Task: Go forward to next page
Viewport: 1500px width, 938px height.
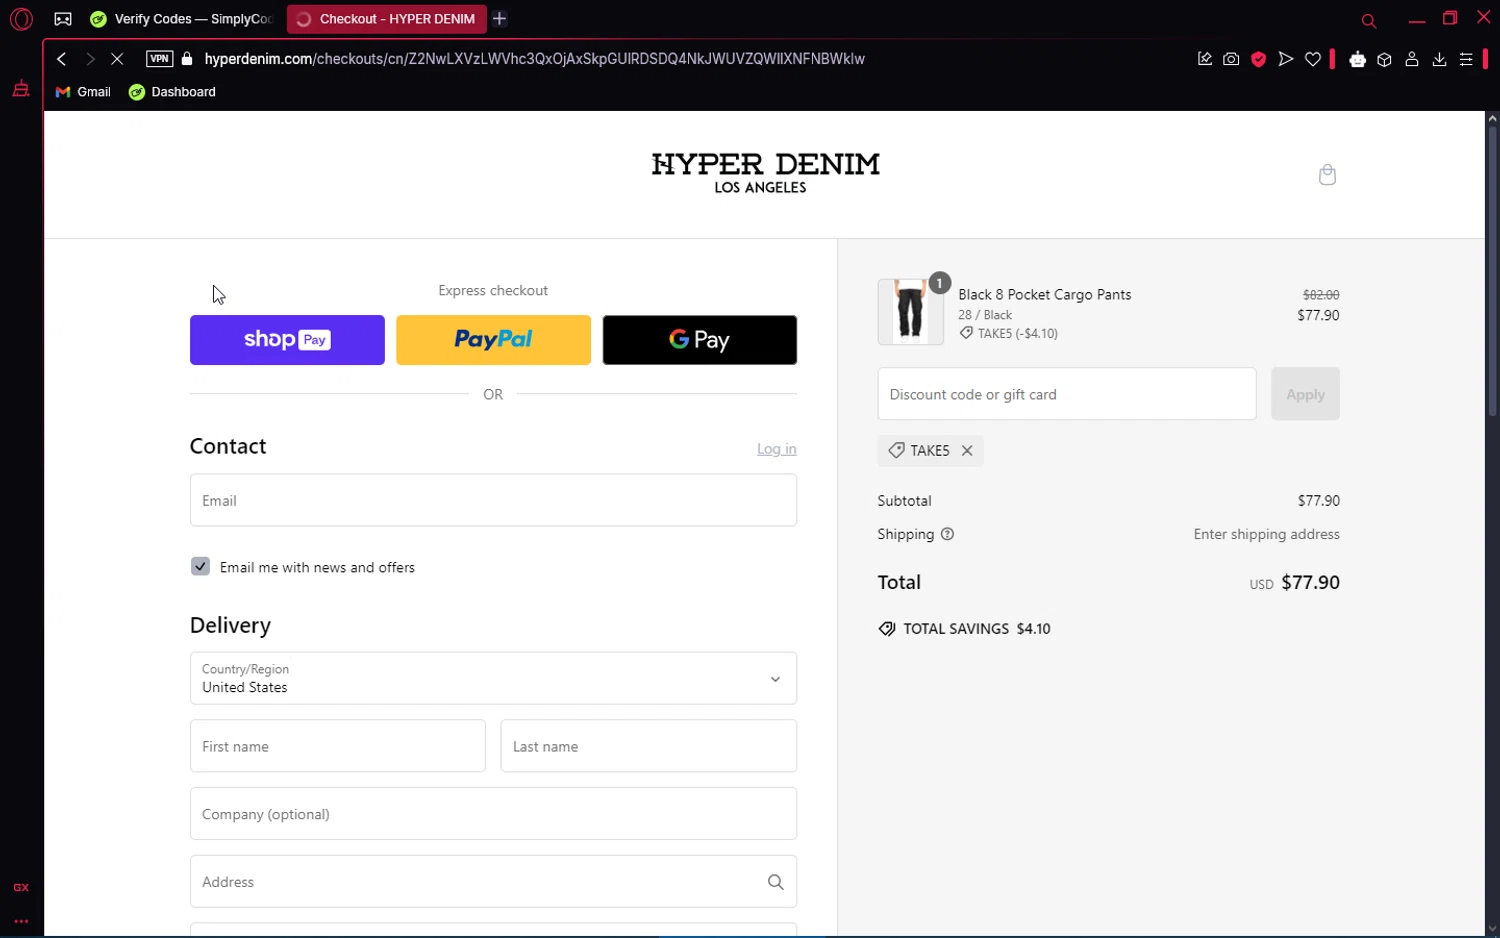Action: pyautogui.click(x=90, y=59)
